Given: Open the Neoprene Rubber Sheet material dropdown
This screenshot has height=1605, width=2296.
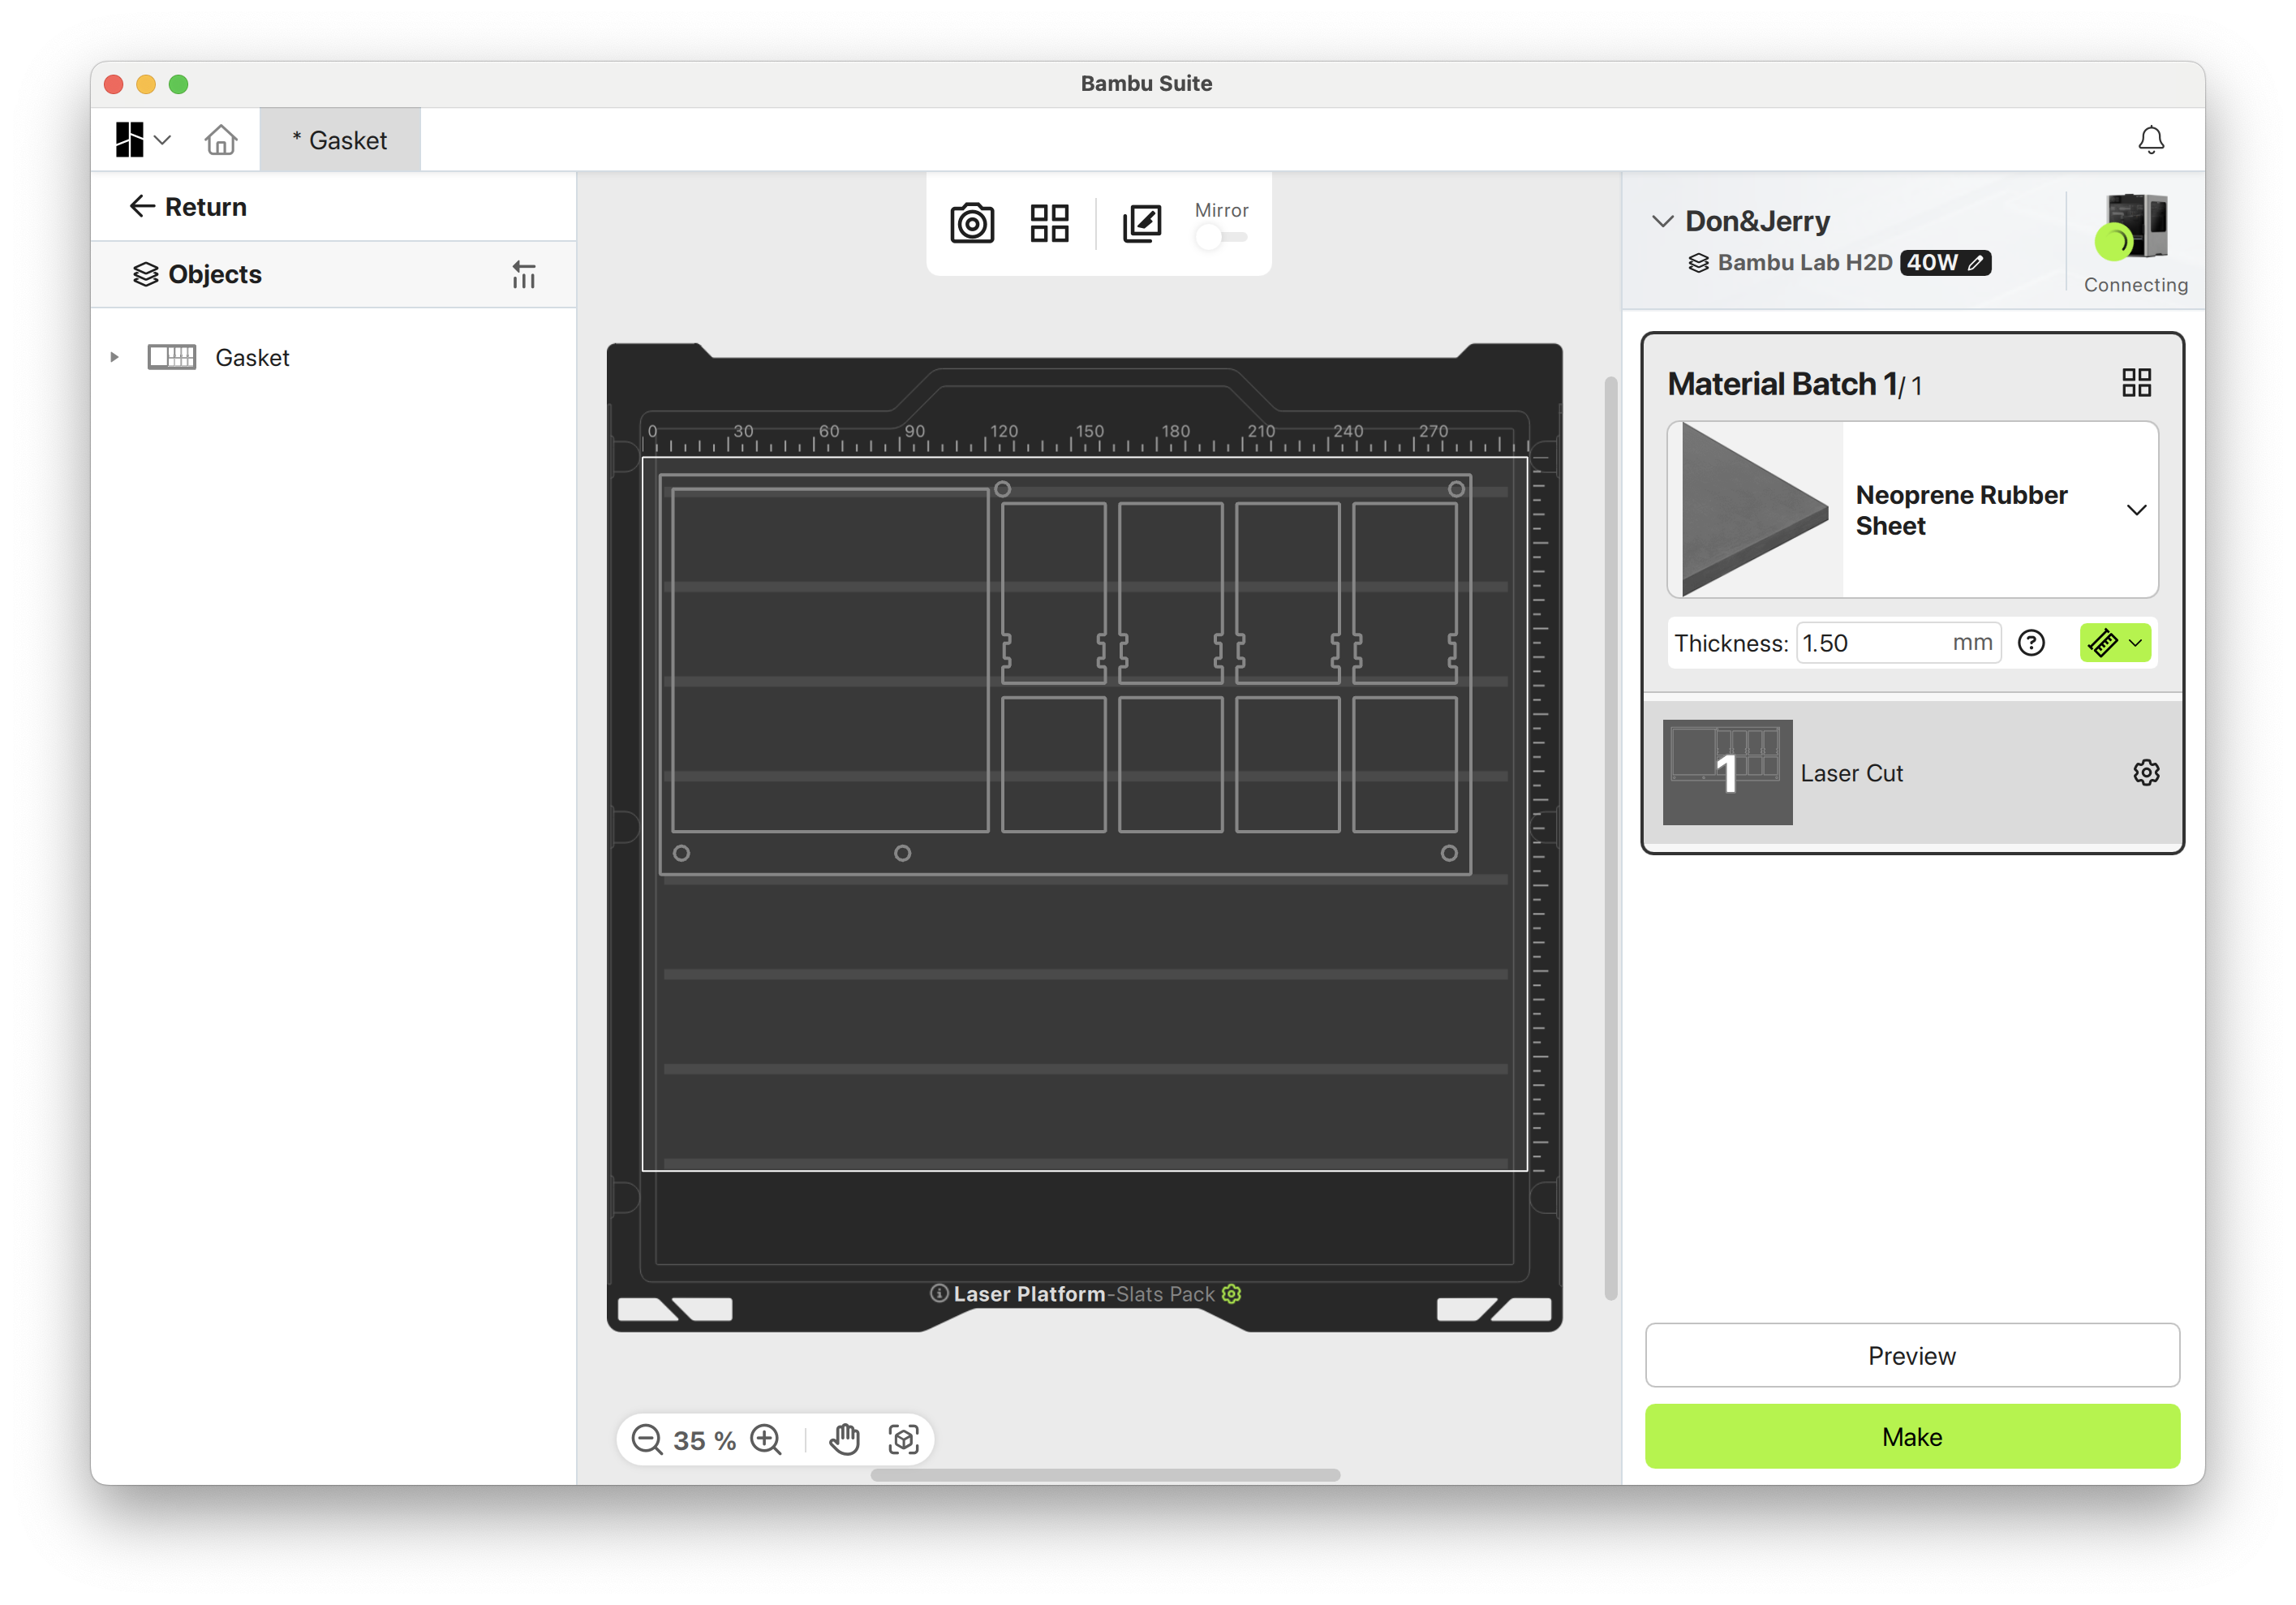Looking at the screenshot, I should (2136, 510).
